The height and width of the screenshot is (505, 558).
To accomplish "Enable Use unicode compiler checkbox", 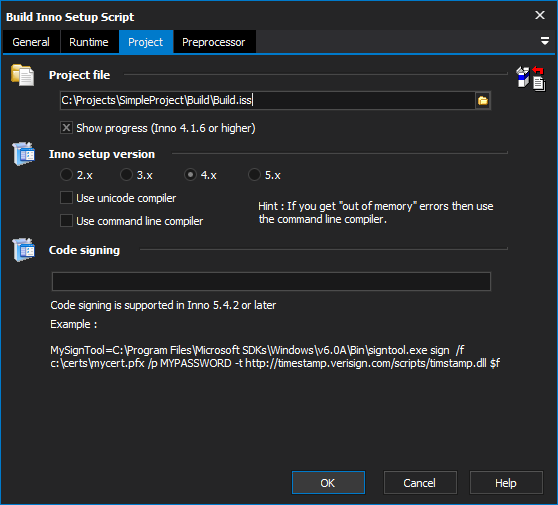I will pos(67,198).
